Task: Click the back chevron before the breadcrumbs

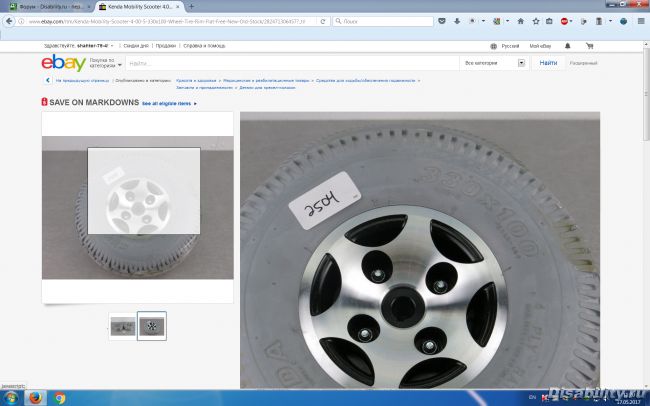Action: point(48,80)
